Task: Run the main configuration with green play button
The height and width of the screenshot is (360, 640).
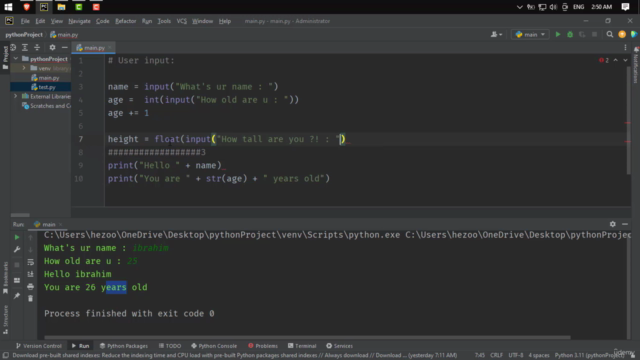Action: [x=558, y=35]
